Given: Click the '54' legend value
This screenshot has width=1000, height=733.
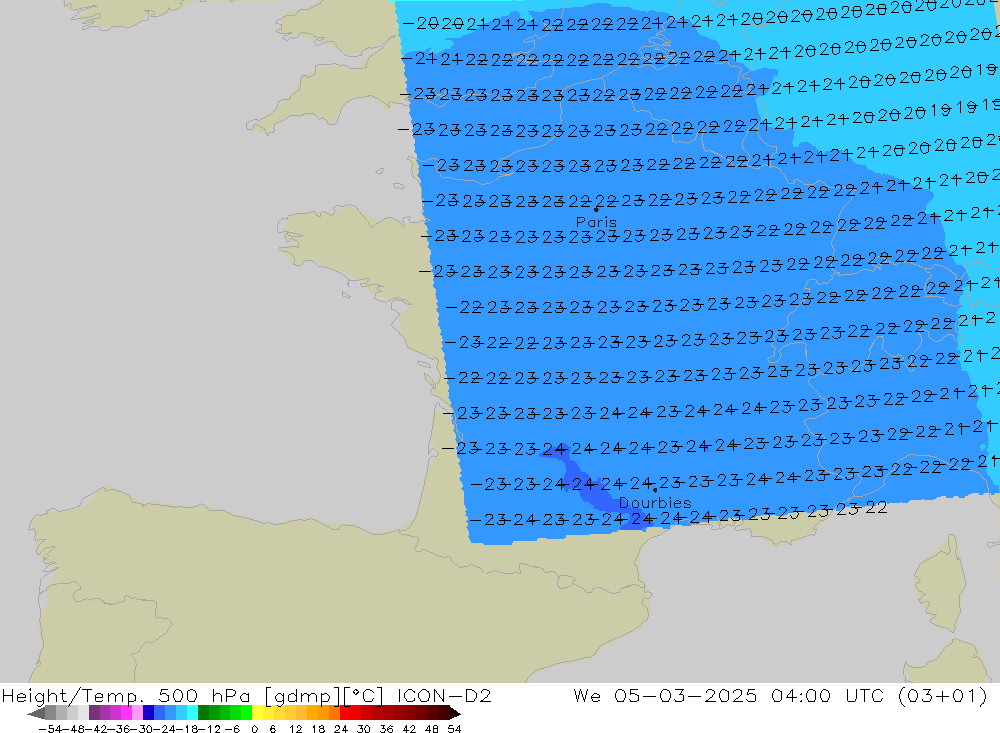Looking at the screenshot, I should point(454,729).
